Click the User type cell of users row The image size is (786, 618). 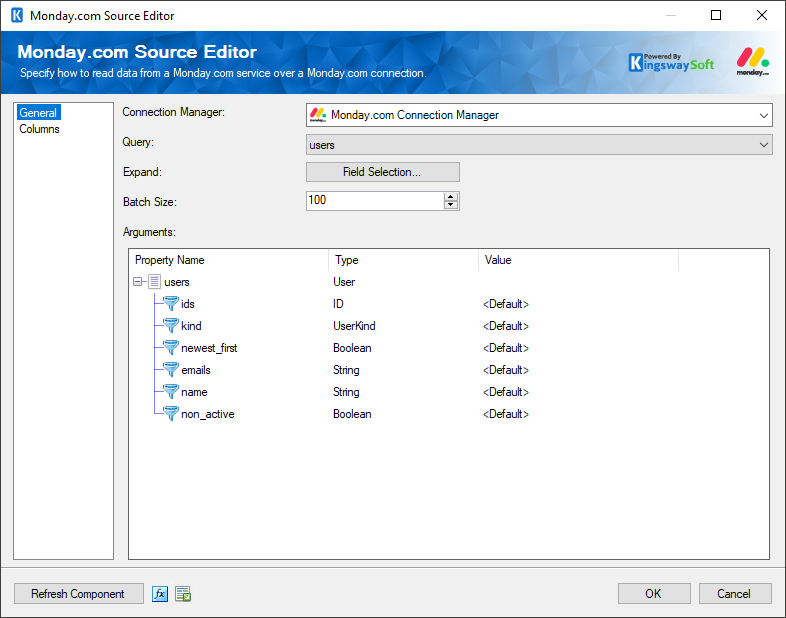(344, 282)
